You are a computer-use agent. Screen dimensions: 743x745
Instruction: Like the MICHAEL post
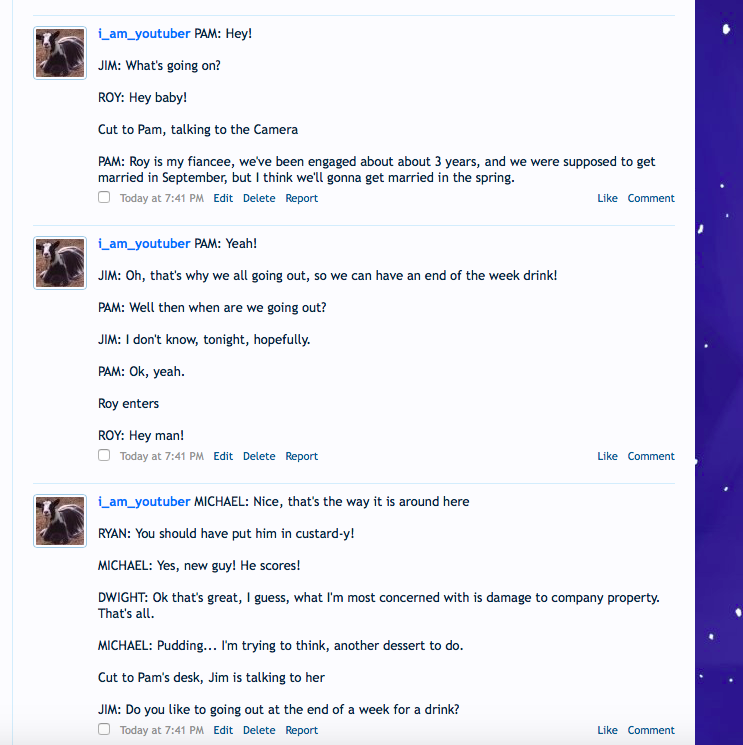(x=607, y=730)
